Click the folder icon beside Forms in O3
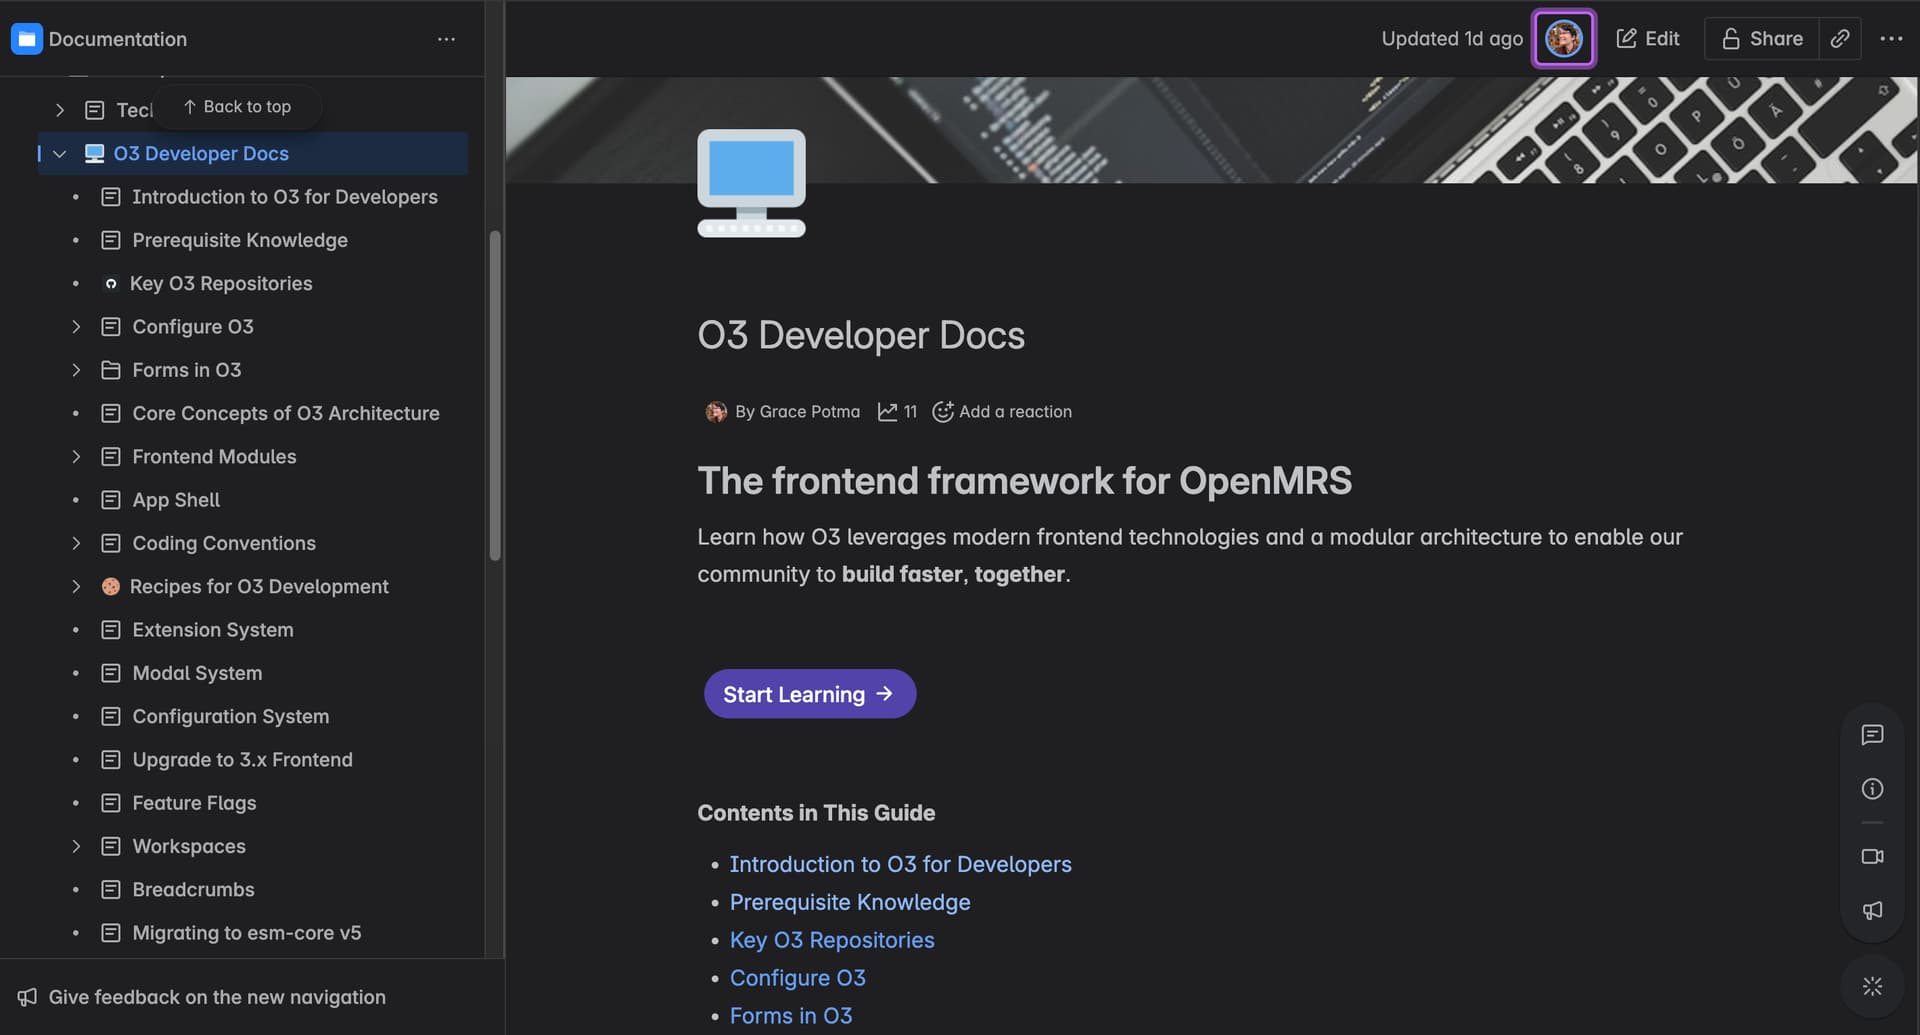This screenshot has height=1035, width=1920. click(x=111, y=370)
